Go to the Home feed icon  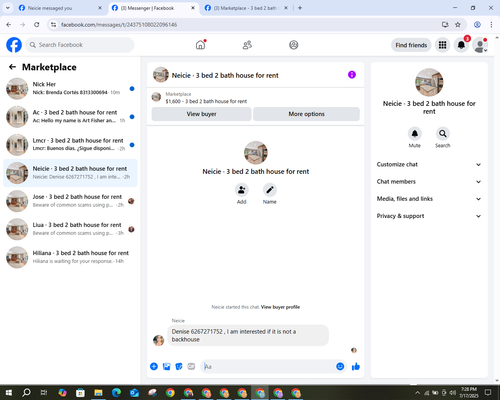coord(201,45)
